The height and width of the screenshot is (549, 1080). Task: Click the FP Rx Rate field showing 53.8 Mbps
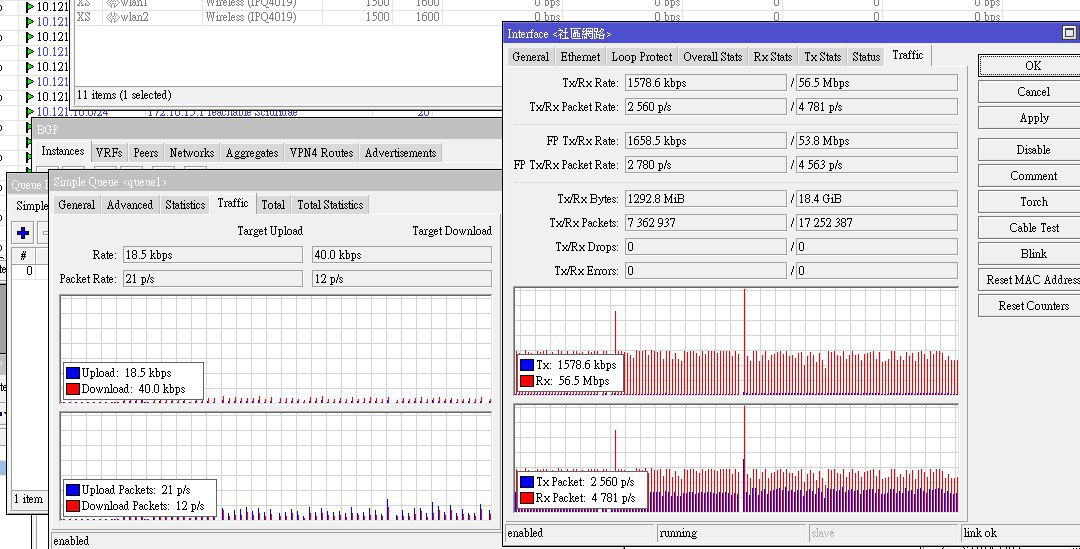(876, 141)
